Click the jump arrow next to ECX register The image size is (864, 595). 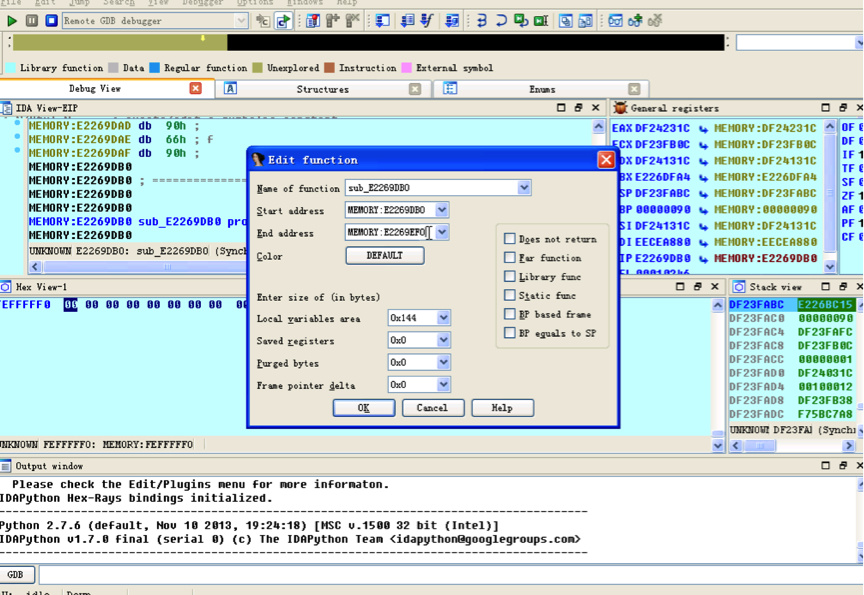click(703, 144)
